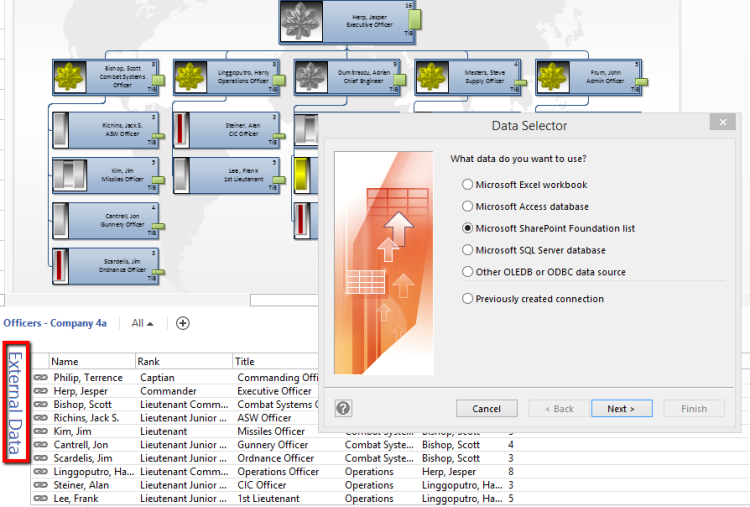Image resolution: width=750 pixels, height=507 pixels.
Task: Click 1st Lieutenant title cell
Action: [268, 498]
